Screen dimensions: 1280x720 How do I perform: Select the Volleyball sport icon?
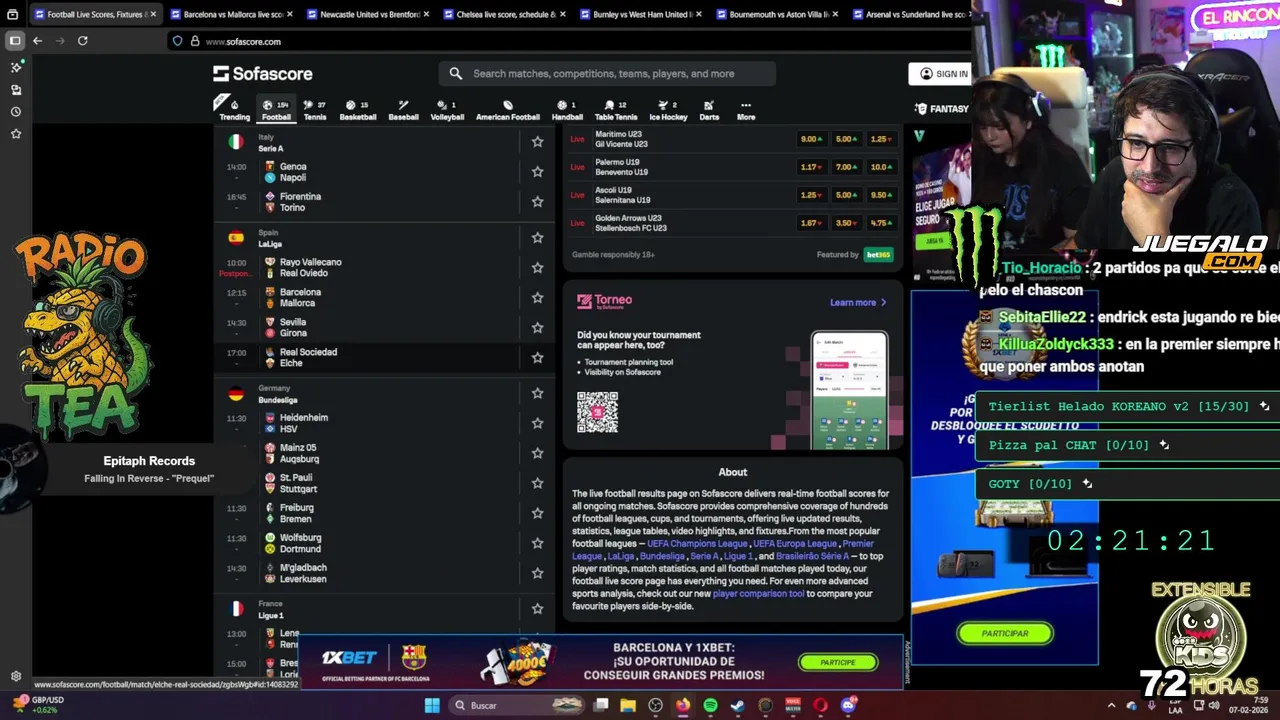pos(447,110)
